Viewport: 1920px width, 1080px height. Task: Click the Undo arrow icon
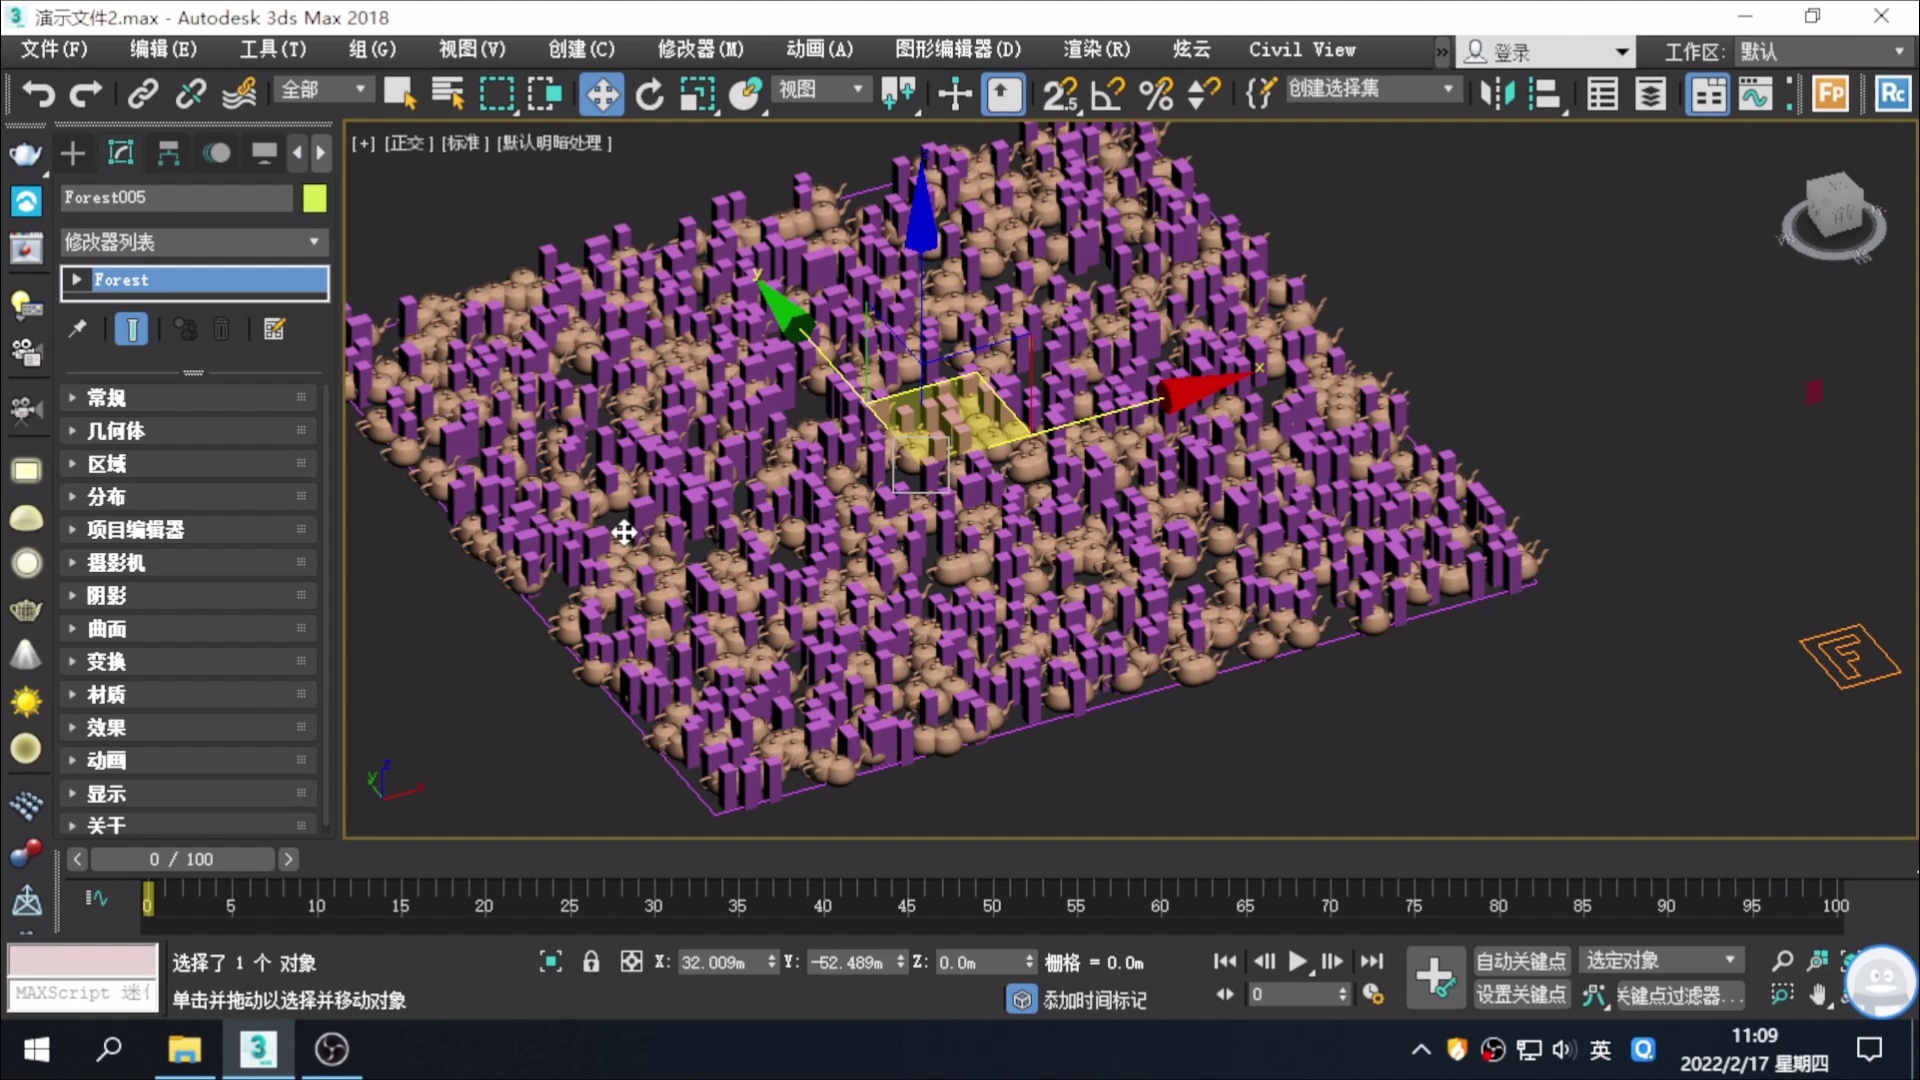tap(38, 94)
